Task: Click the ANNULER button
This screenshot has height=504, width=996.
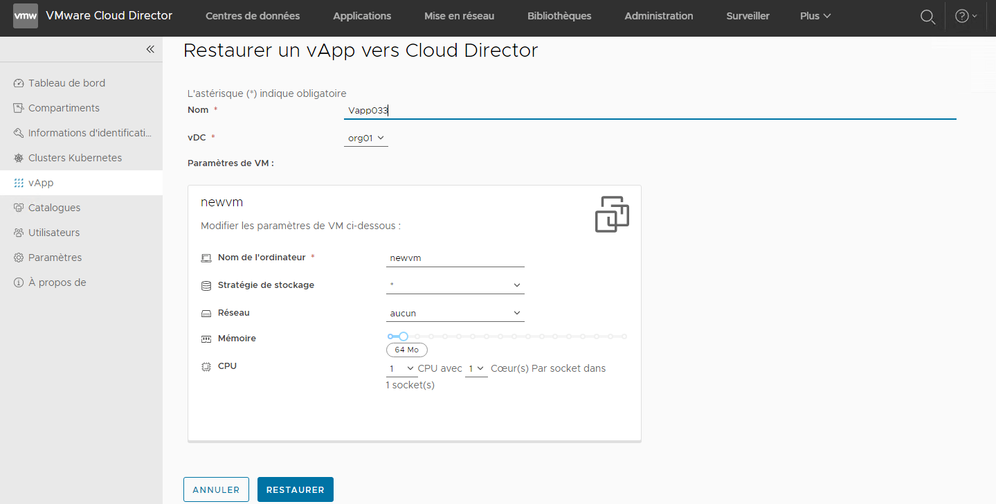Action: pos(216,490)
